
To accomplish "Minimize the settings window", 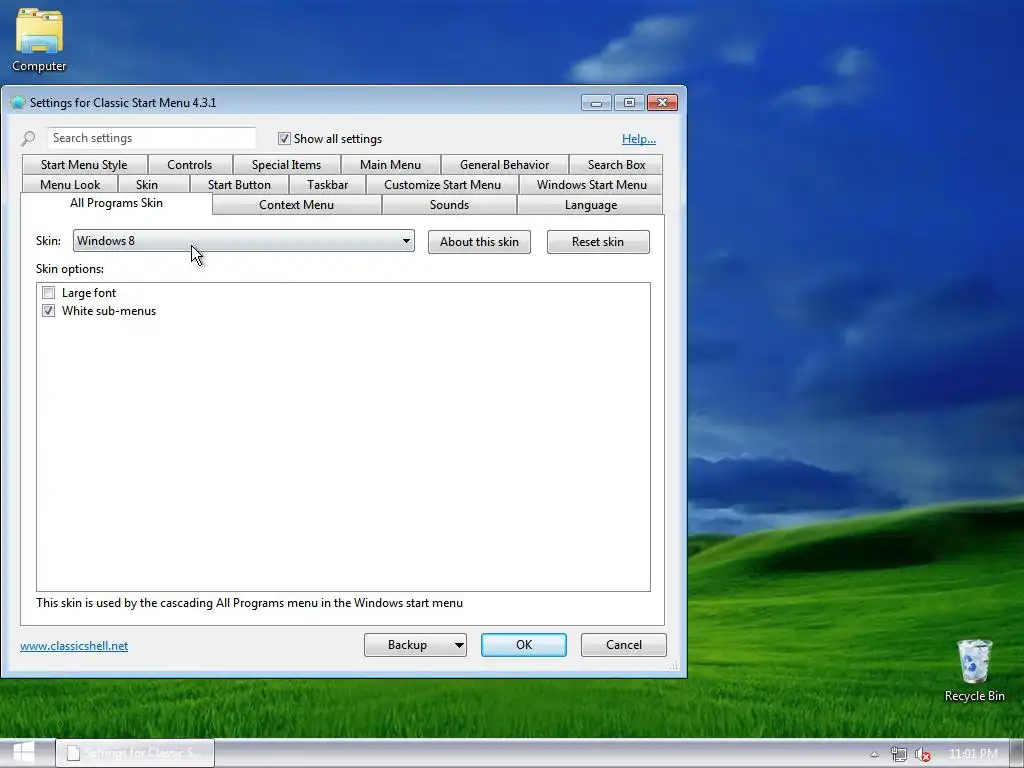I will 596,103.
